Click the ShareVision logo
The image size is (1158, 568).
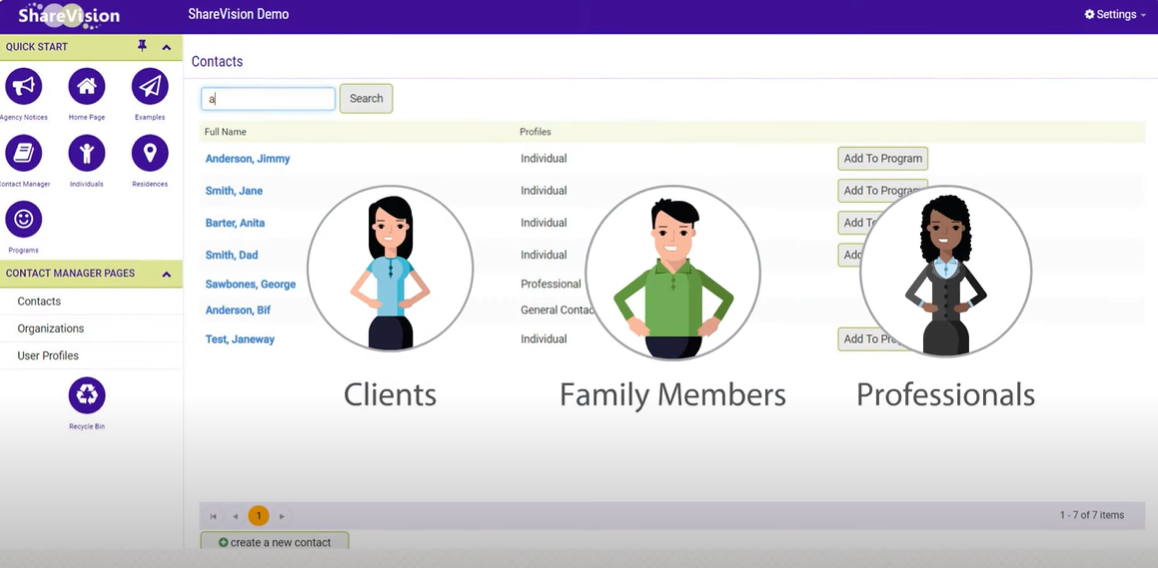coord(67,15)
